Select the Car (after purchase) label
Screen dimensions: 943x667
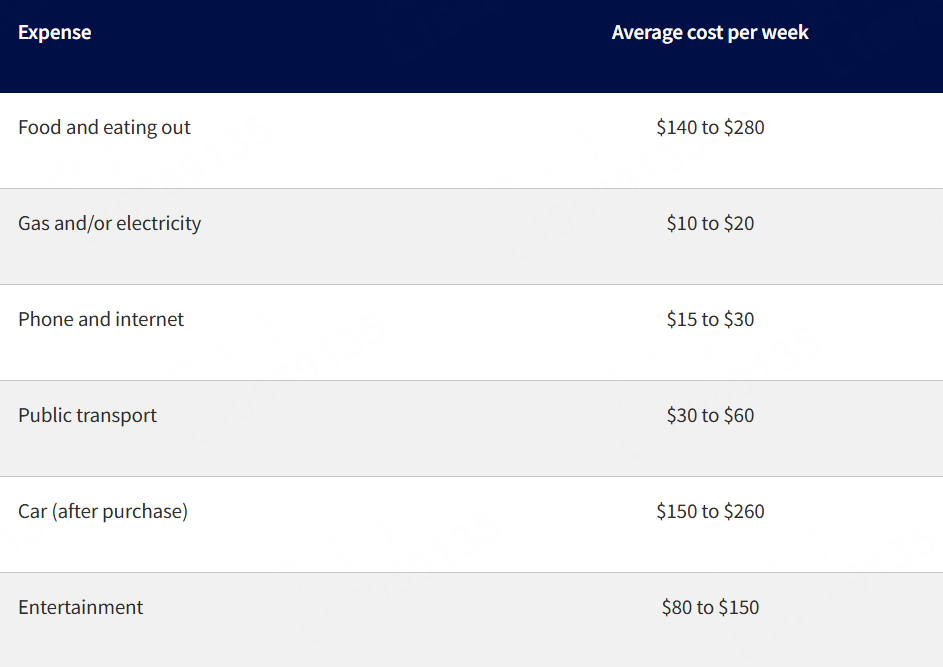103,512
